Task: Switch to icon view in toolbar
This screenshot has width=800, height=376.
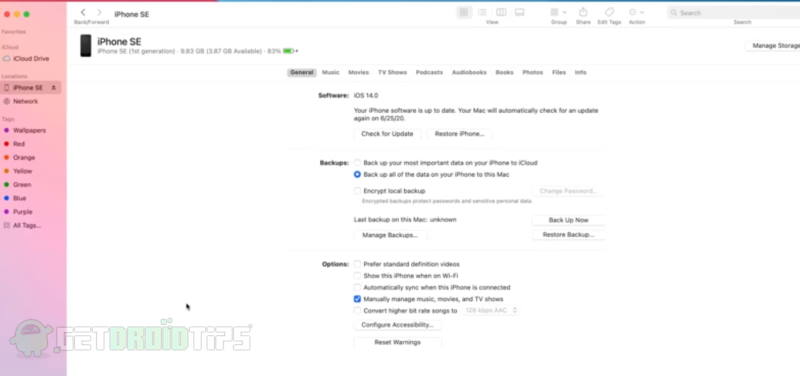Action: [464, 12]
